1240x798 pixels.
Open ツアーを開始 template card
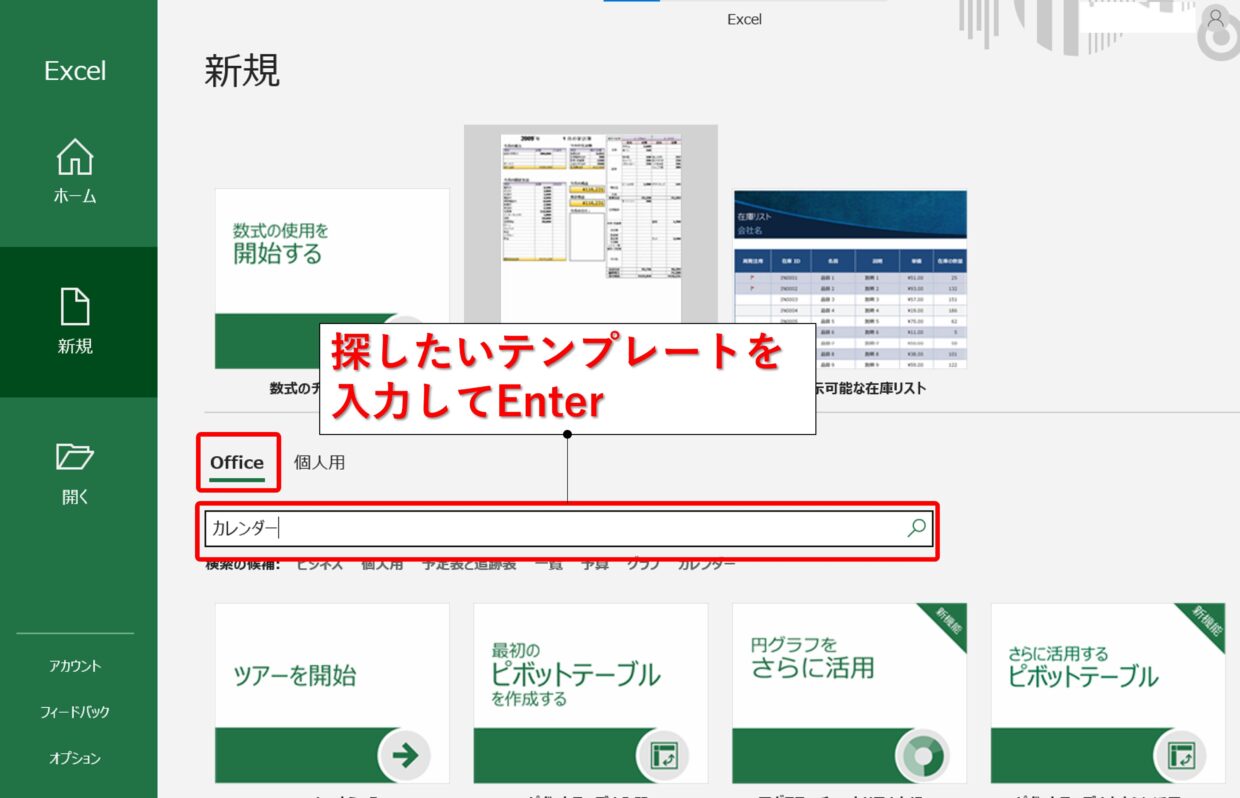pyautogui.click(x=332, y=693)
